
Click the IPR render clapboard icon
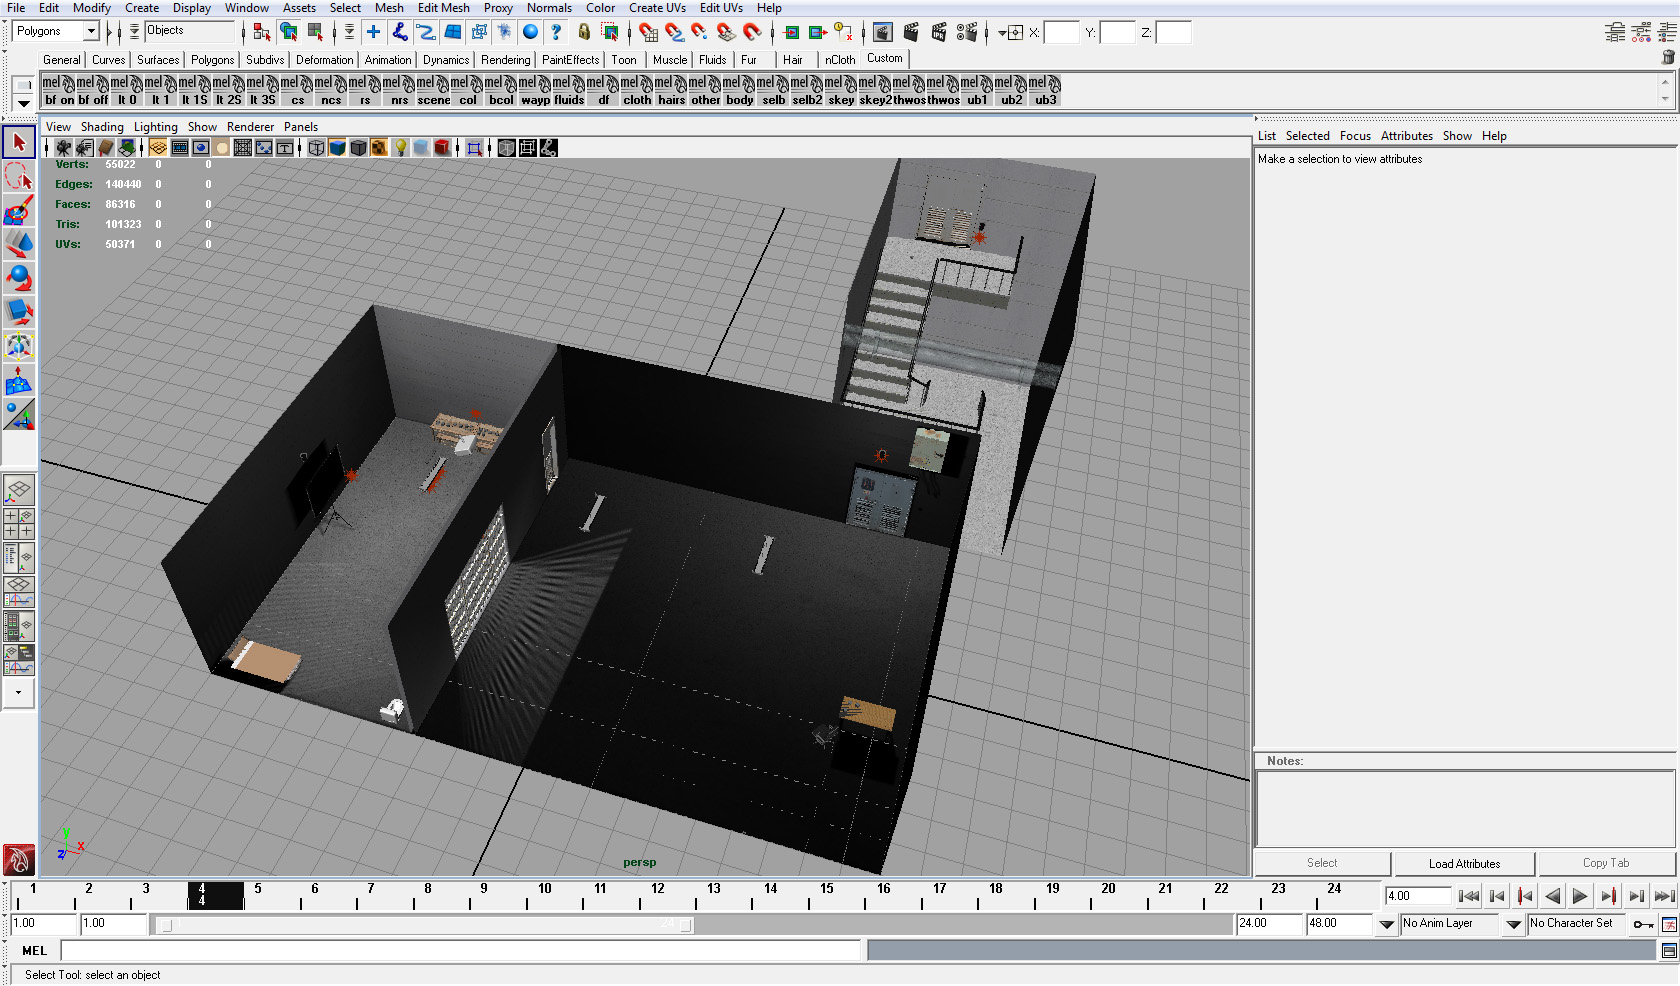point(939,32)
